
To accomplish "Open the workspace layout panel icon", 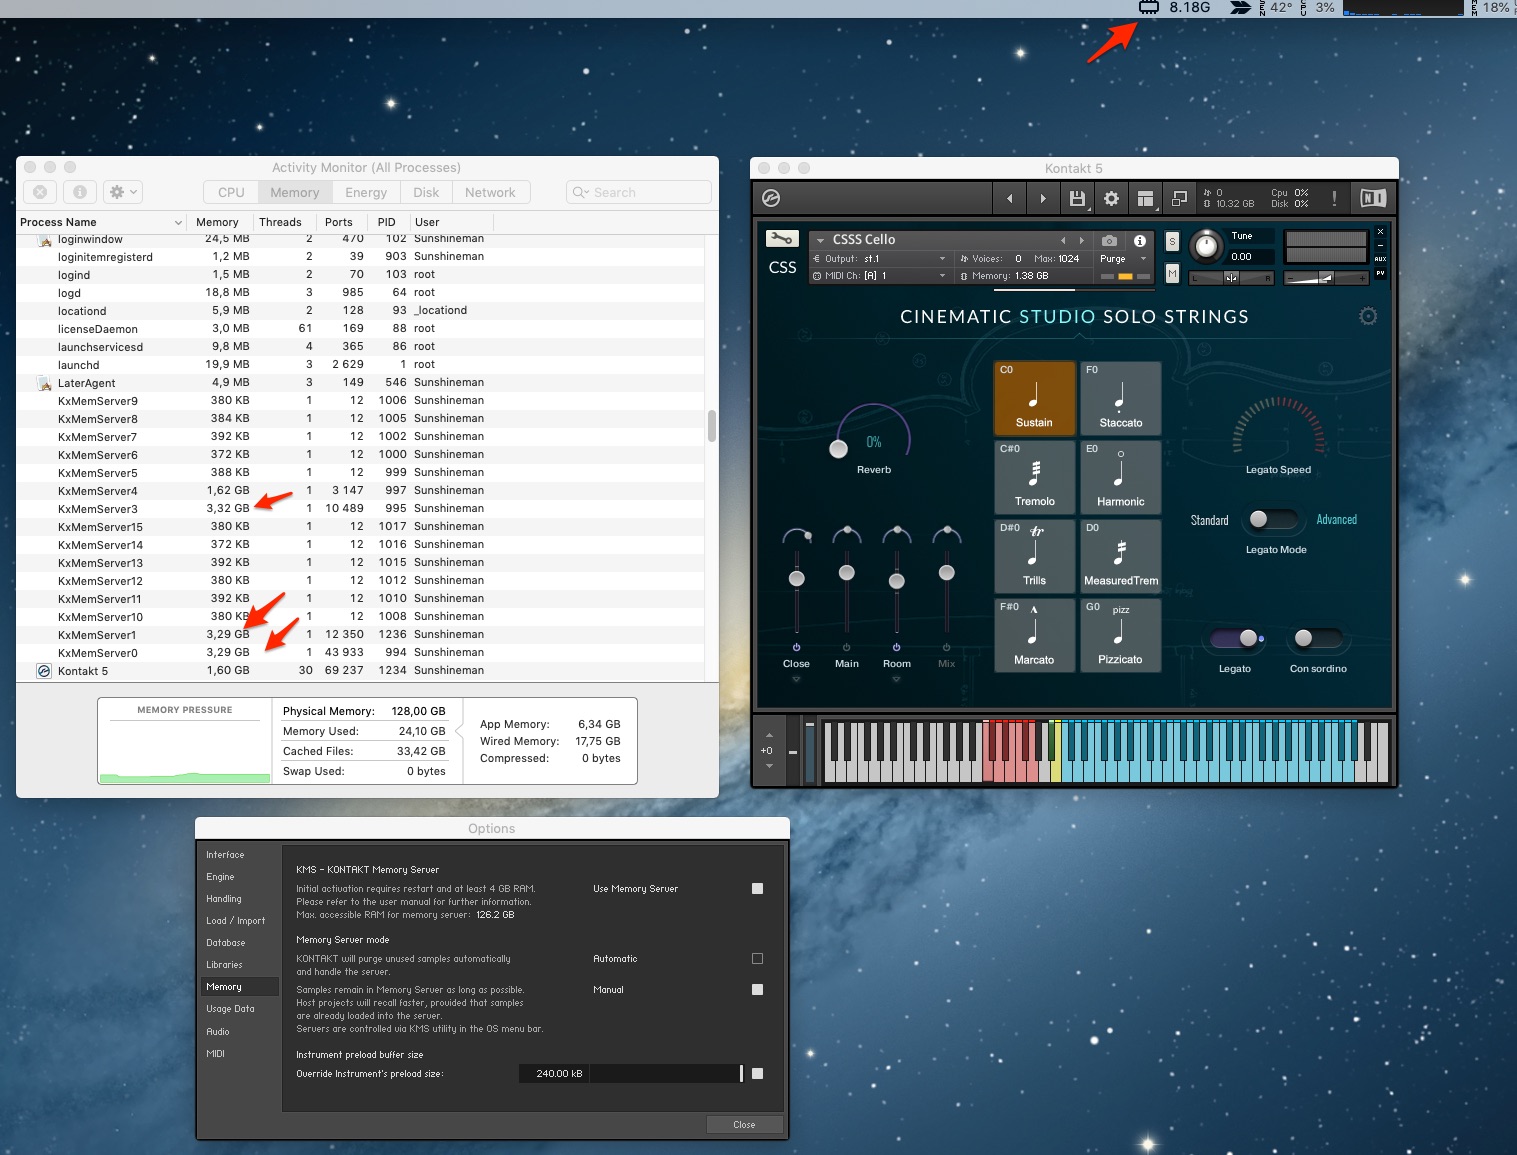I will click(x=1145, y=199).
